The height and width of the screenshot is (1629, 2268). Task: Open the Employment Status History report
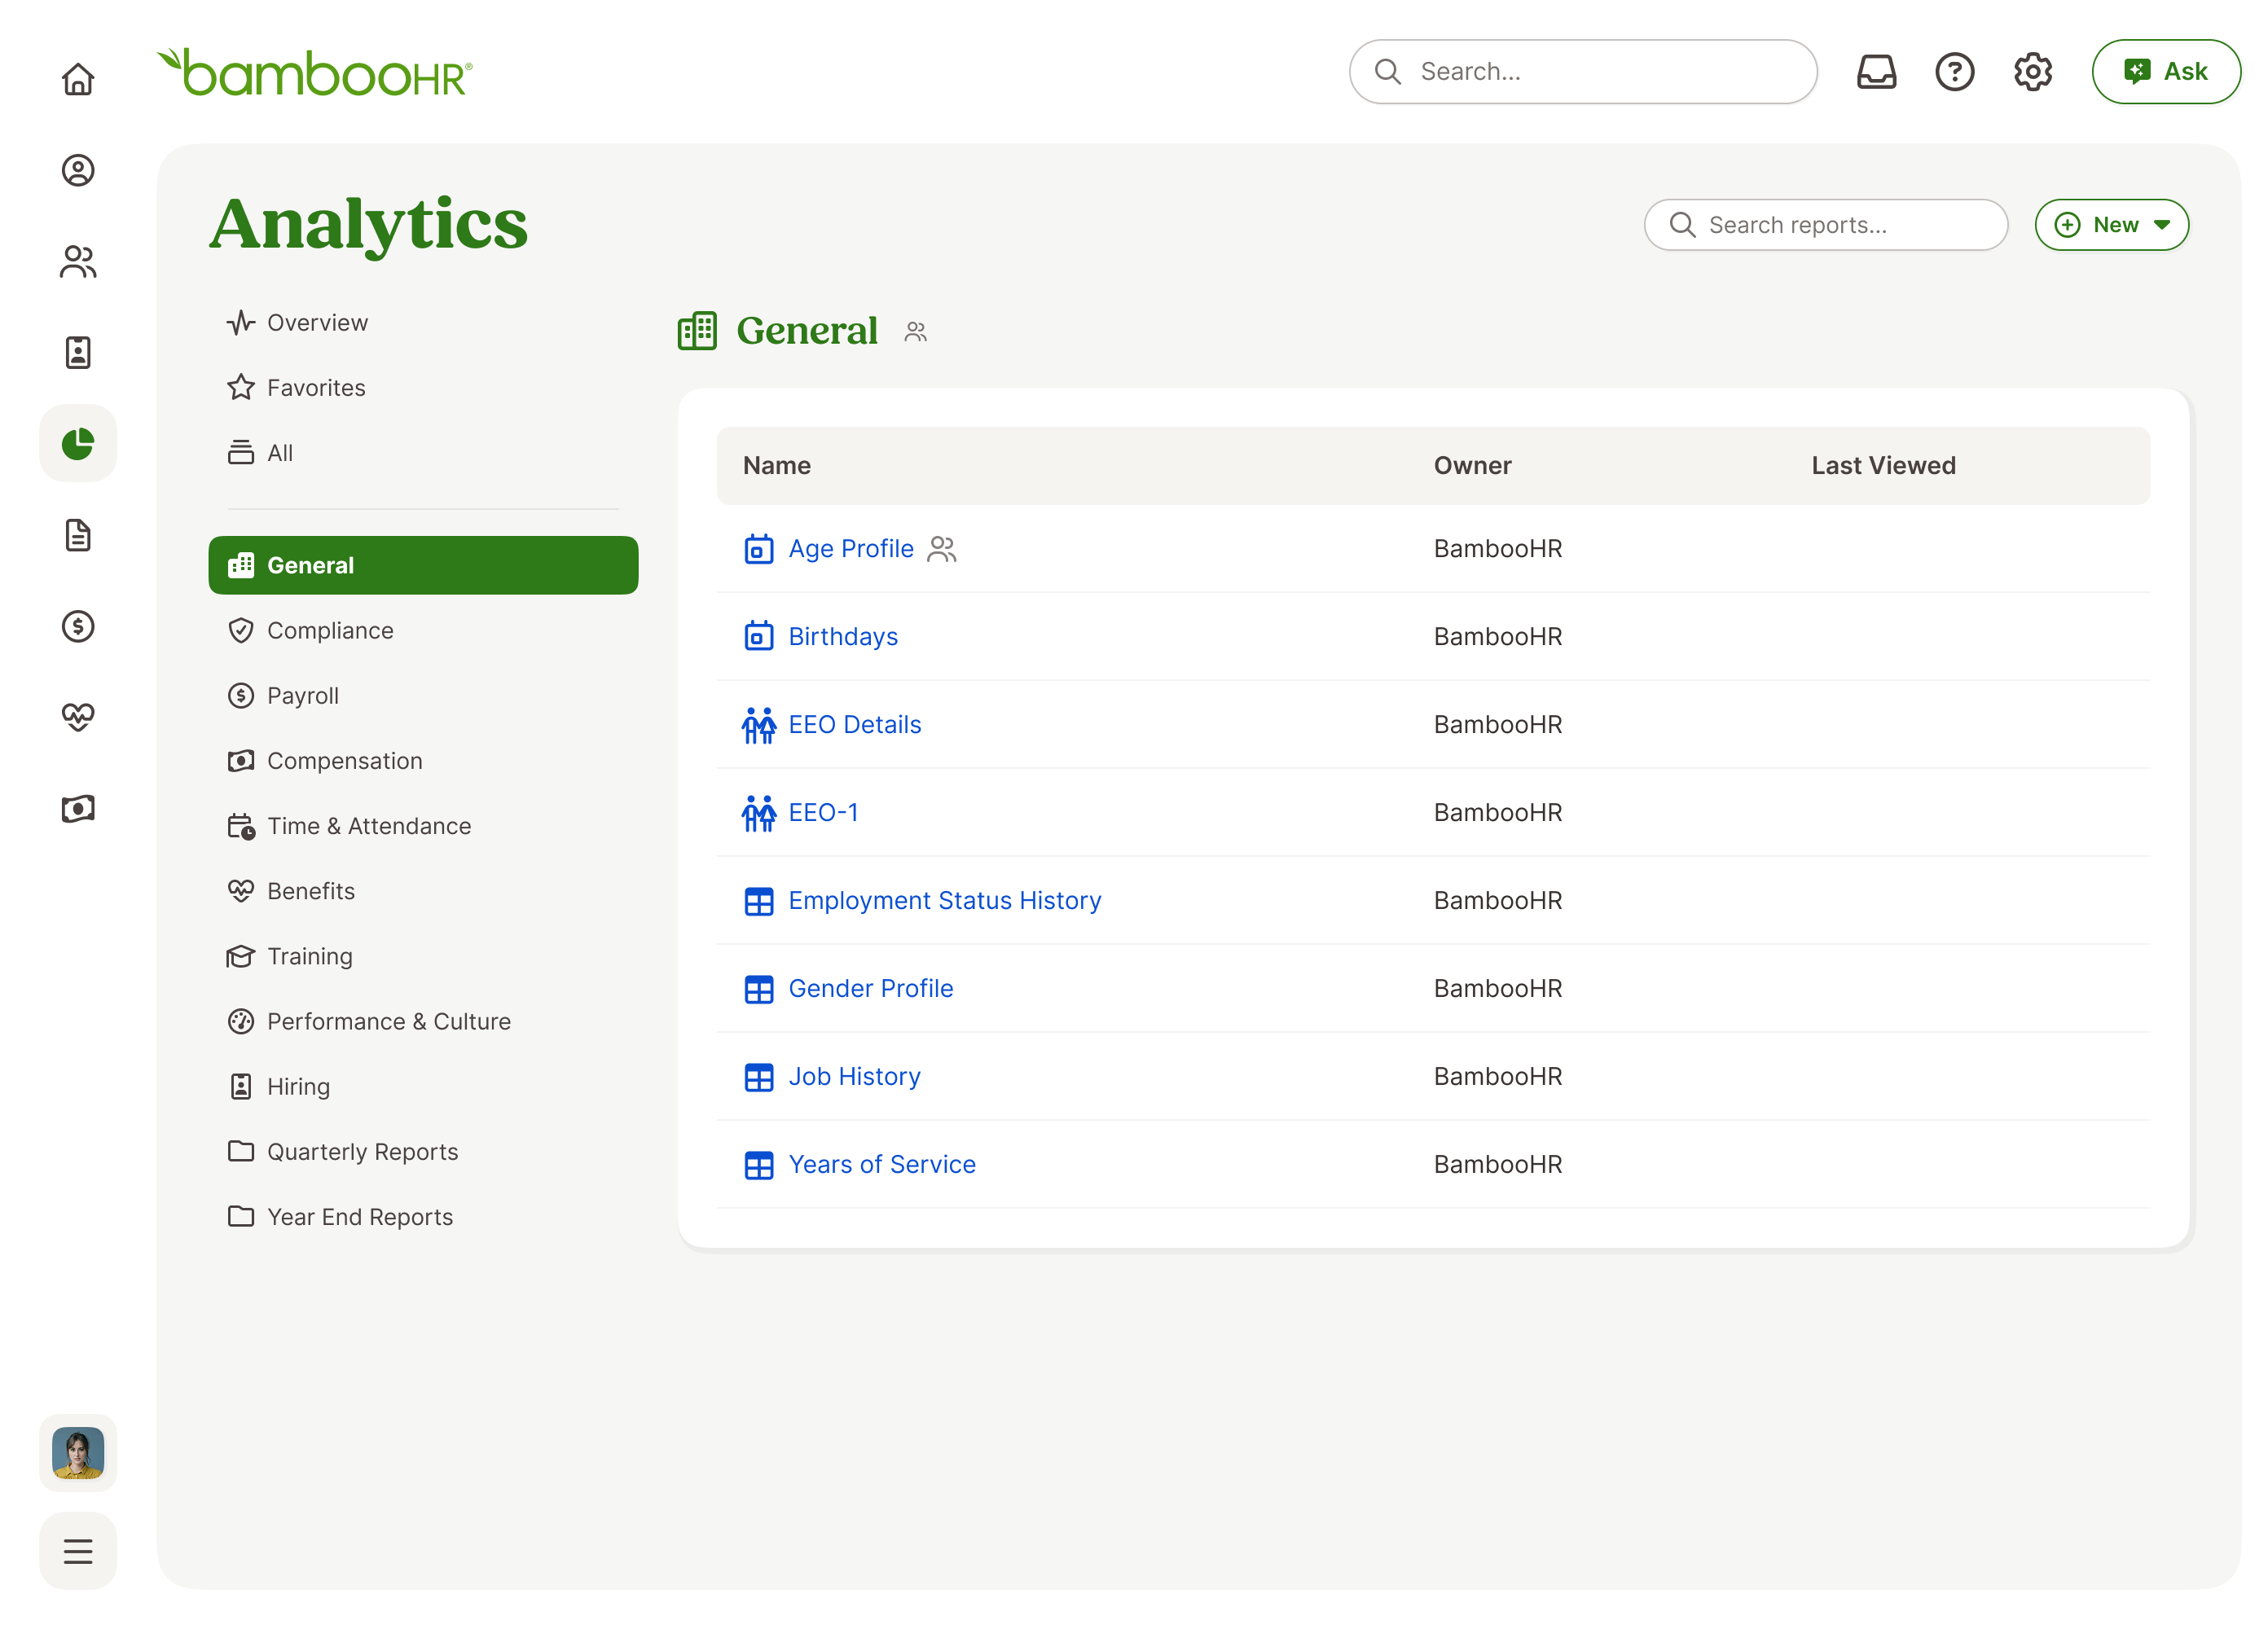[945, 901]
